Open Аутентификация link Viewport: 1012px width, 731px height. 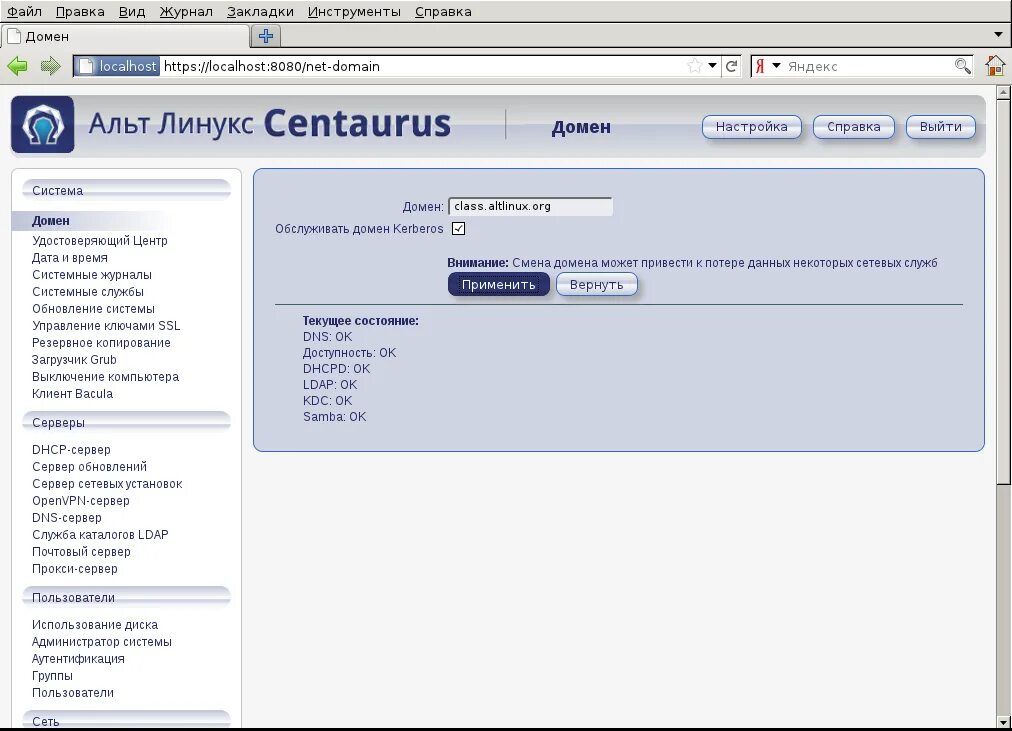pyautogui.click(x=78, y=659)
